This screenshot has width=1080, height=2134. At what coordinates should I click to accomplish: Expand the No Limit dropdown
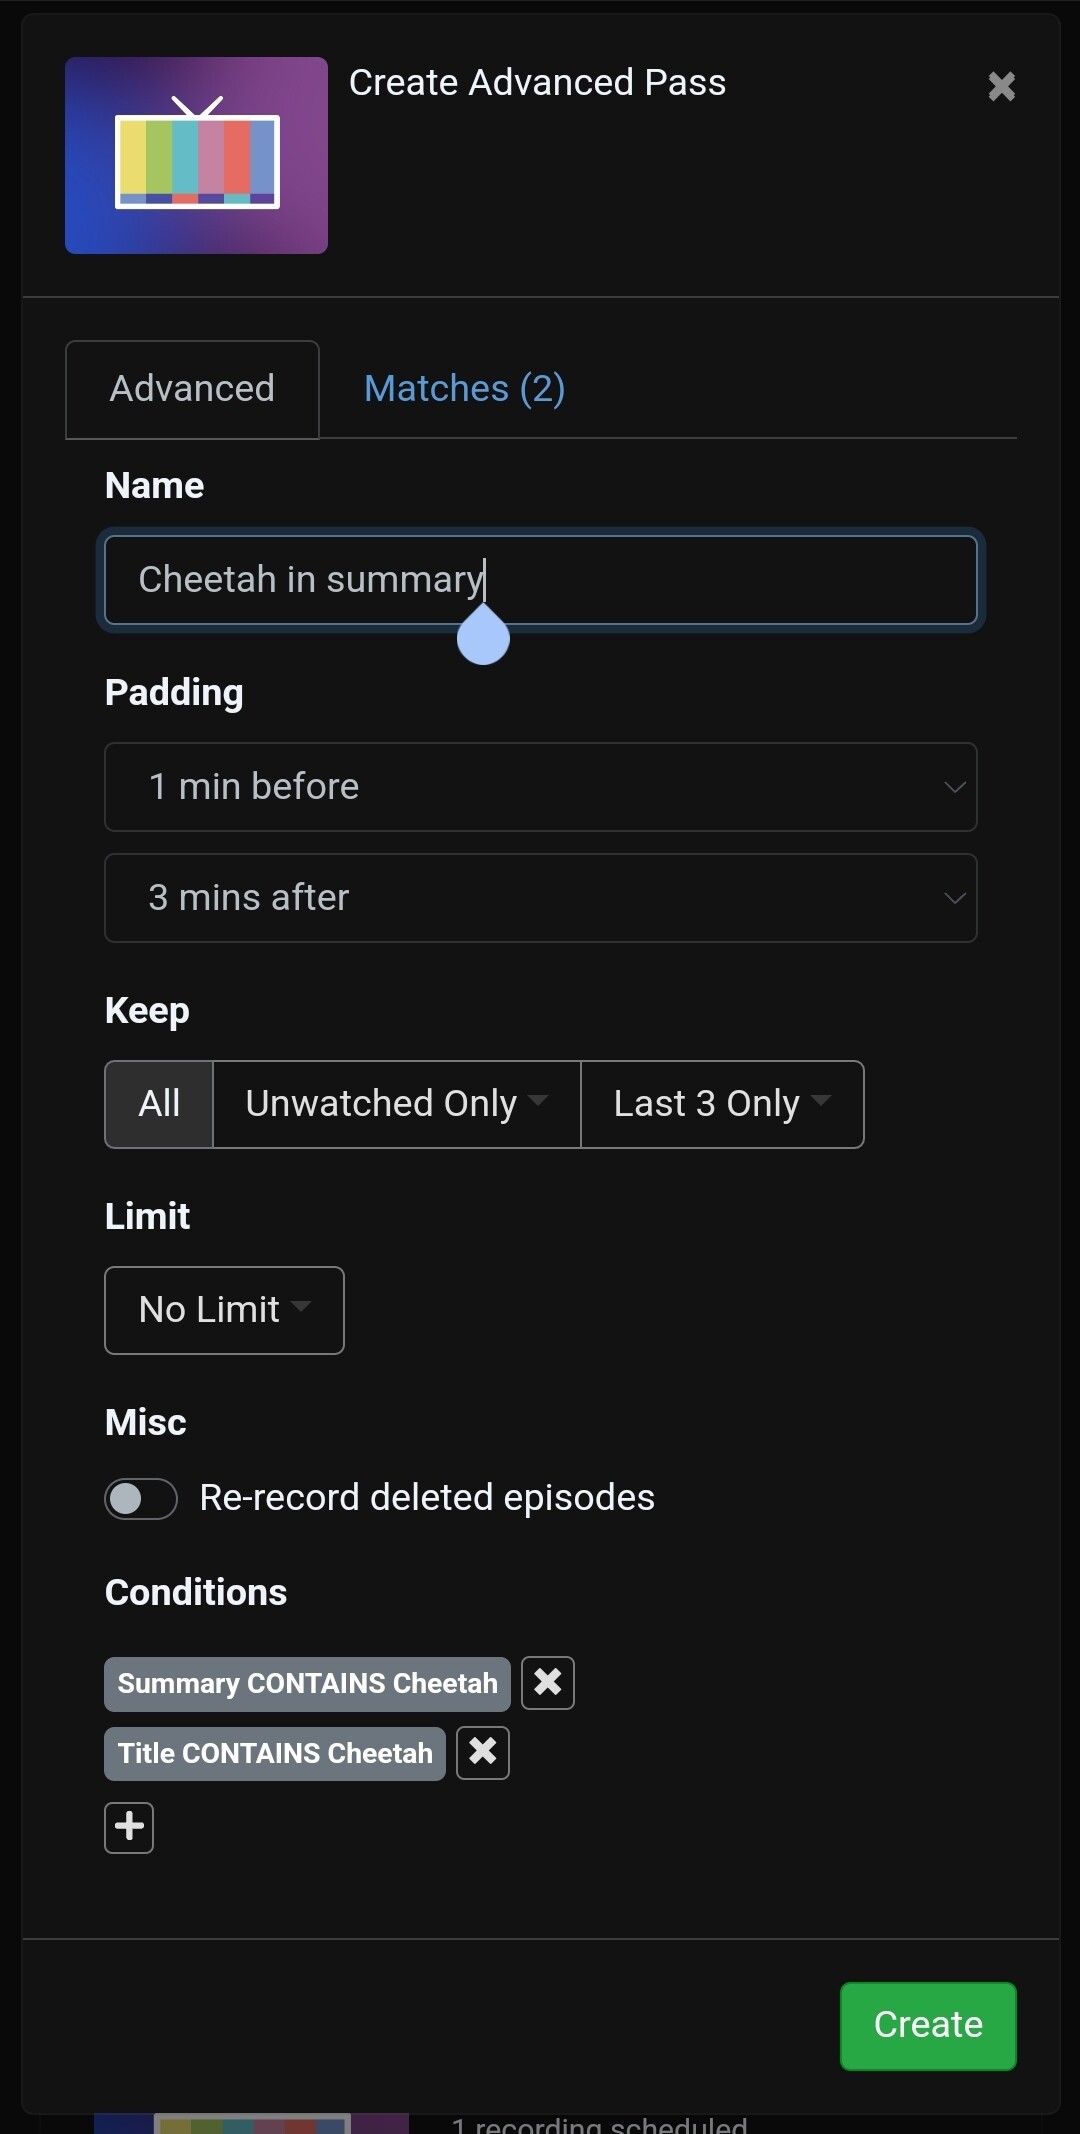224,1310
